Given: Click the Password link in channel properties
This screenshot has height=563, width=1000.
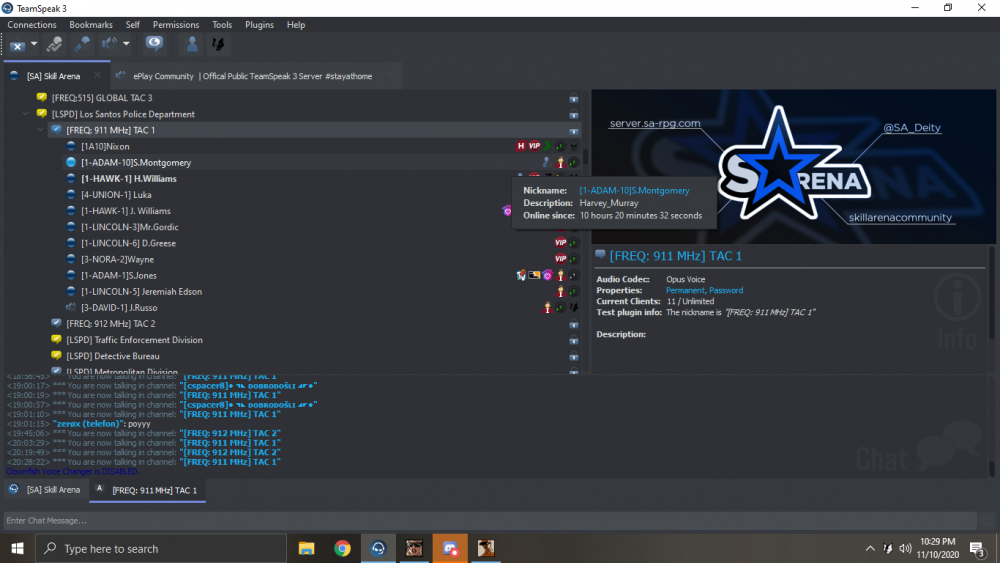Looking at the screenshot, I should coord(726,290).
